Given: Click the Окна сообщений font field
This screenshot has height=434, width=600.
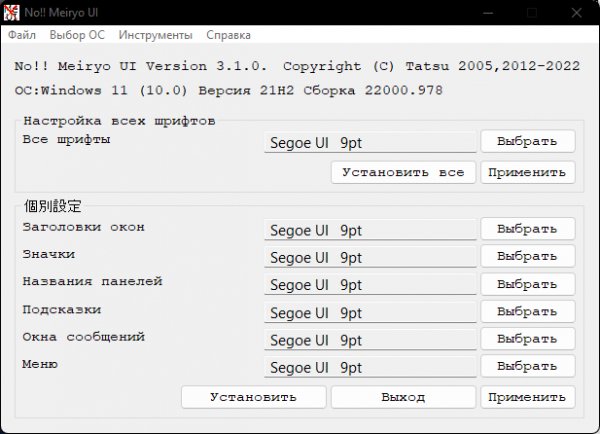Looking at the screenshot, I should [370, 340].
